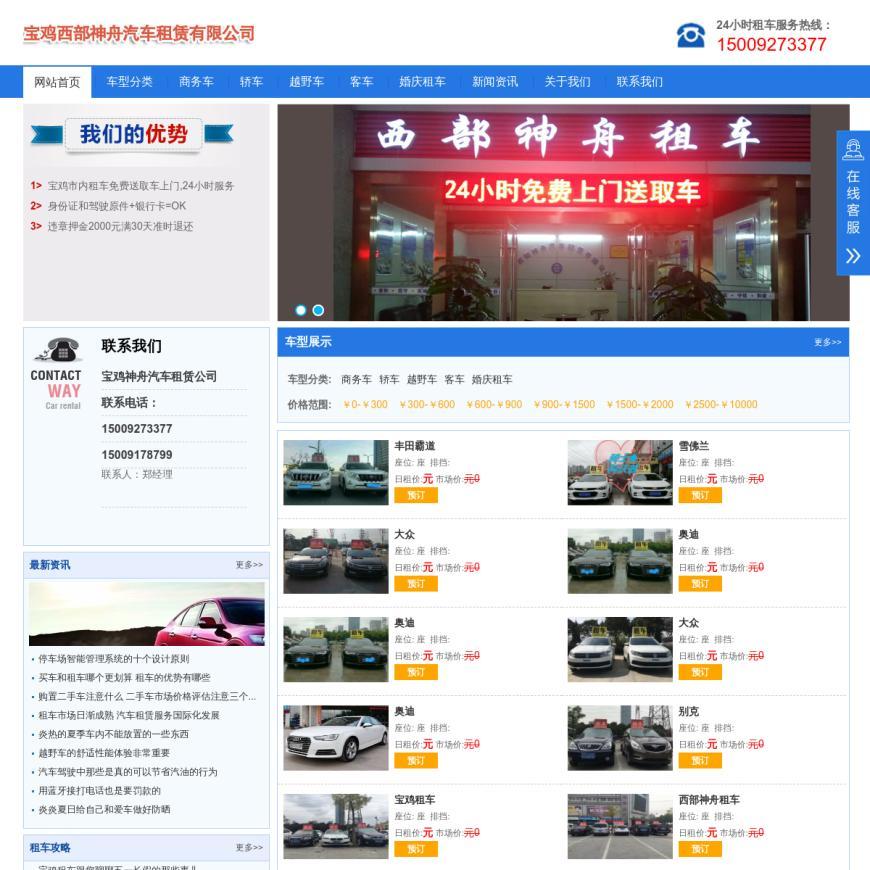The width and height of the screenshot is (870, 870).
Task: Open the 宝鸡租车 car thumbnail
Action: tap(336, 826)
